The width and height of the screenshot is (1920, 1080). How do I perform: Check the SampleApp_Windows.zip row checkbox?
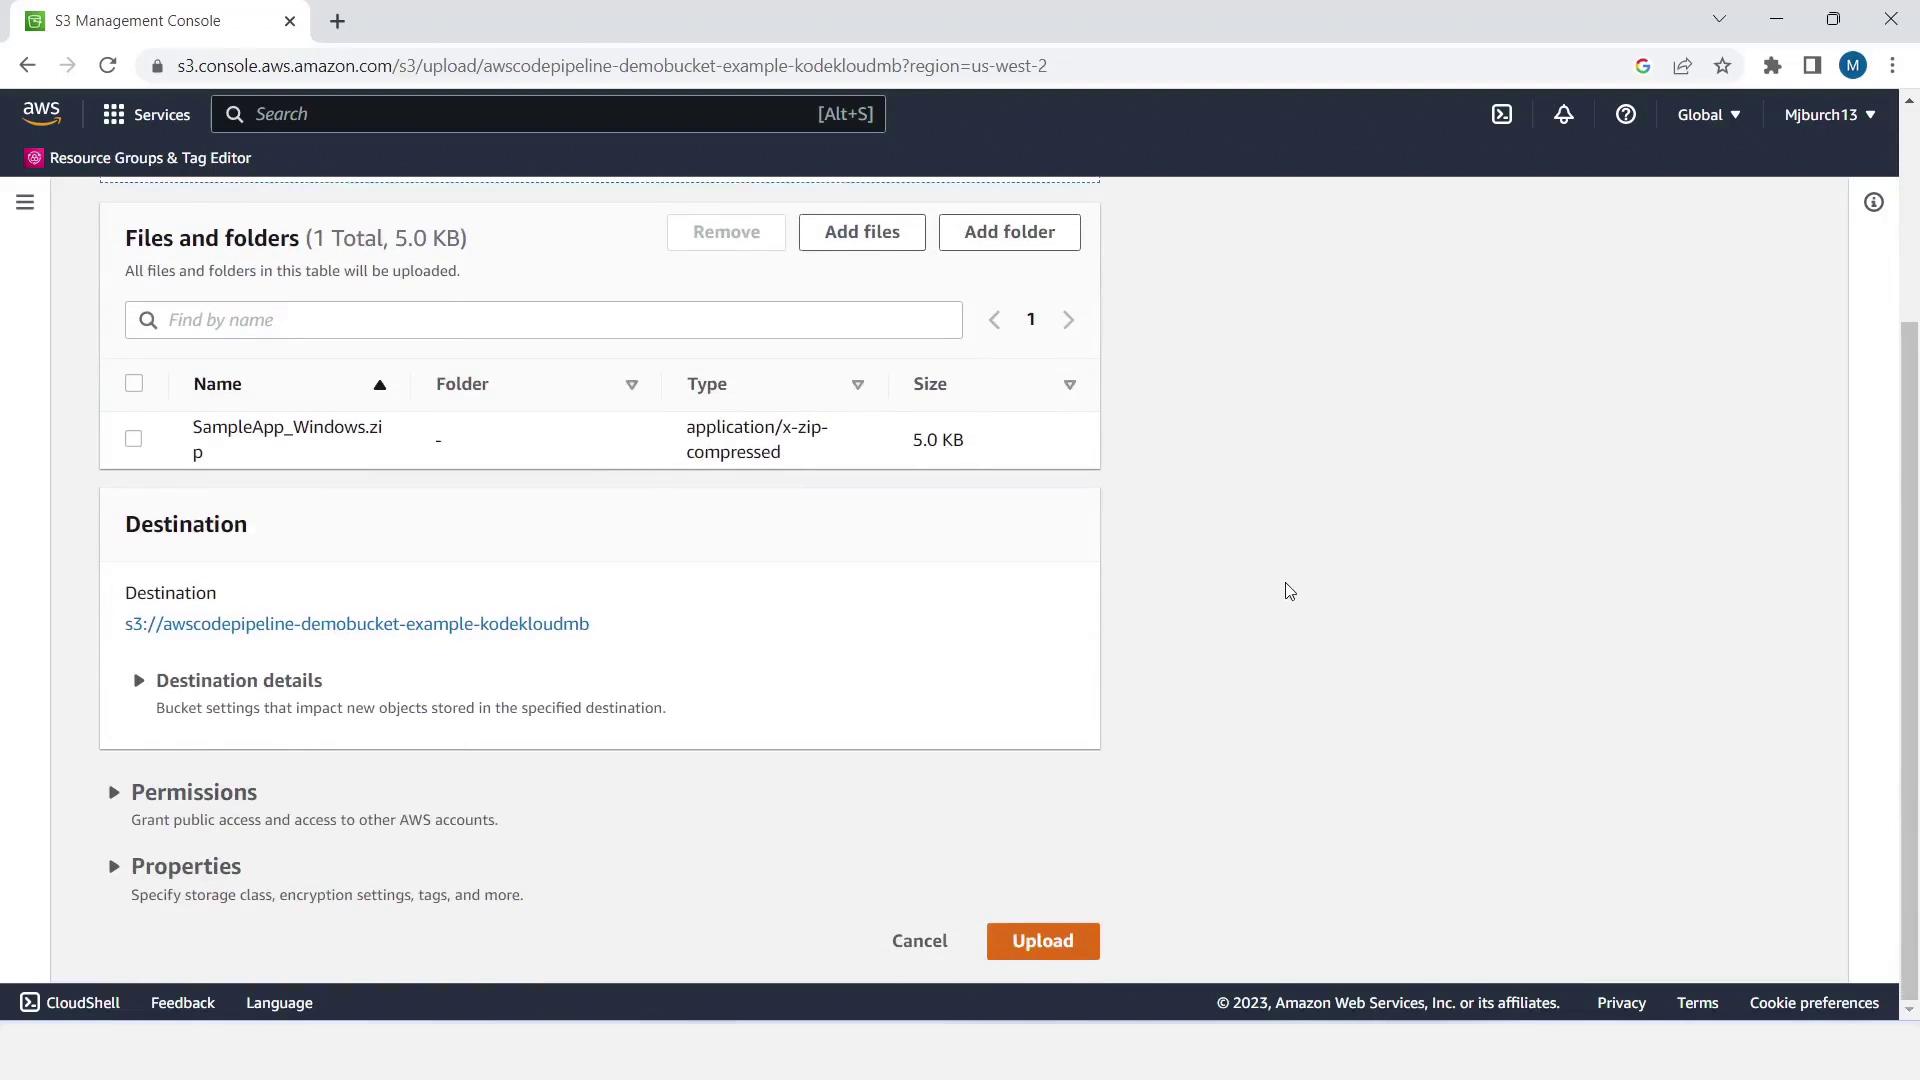click(x=134, y=439)
